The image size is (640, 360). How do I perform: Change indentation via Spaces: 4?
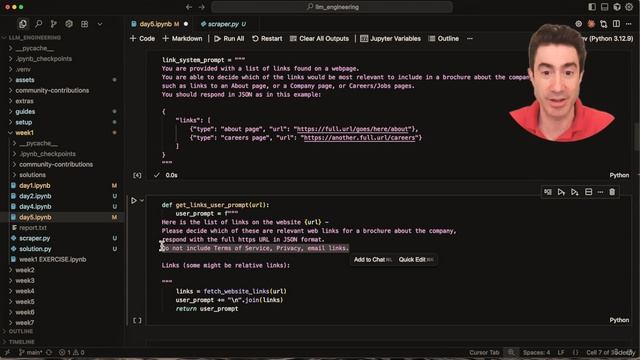pyautogui.click(x=536, y=353)
